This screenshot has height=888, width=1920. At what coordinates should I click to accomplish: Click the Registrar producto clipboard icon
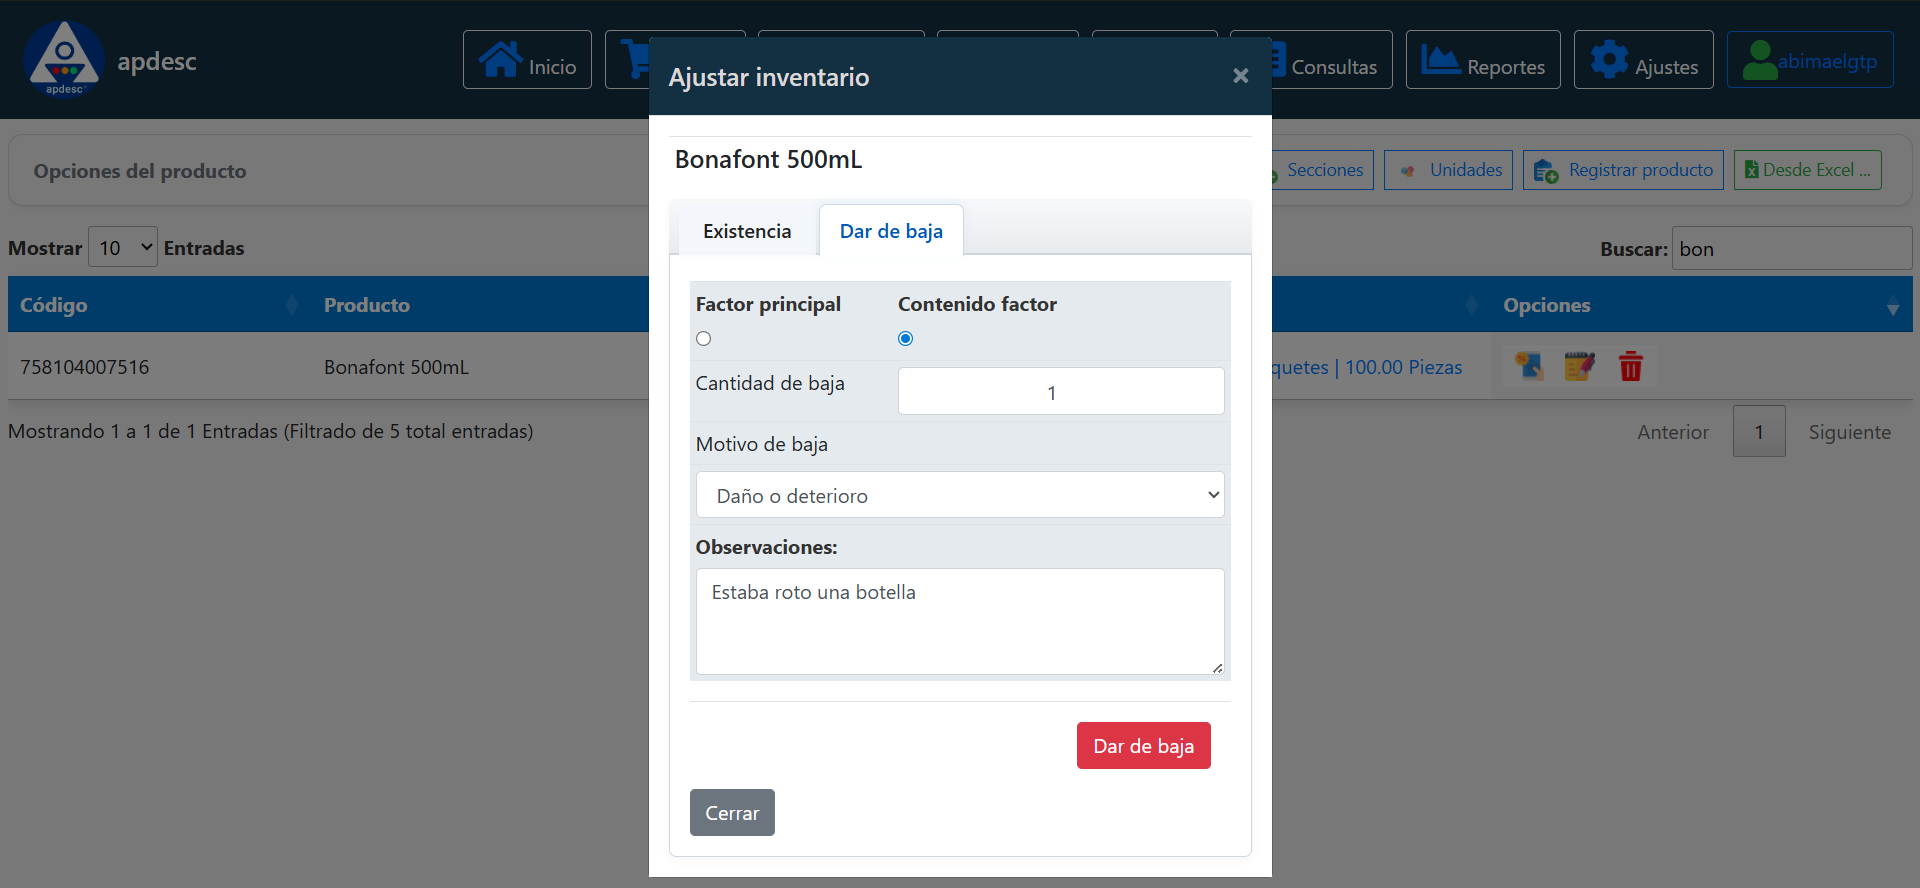point(1545,171)
